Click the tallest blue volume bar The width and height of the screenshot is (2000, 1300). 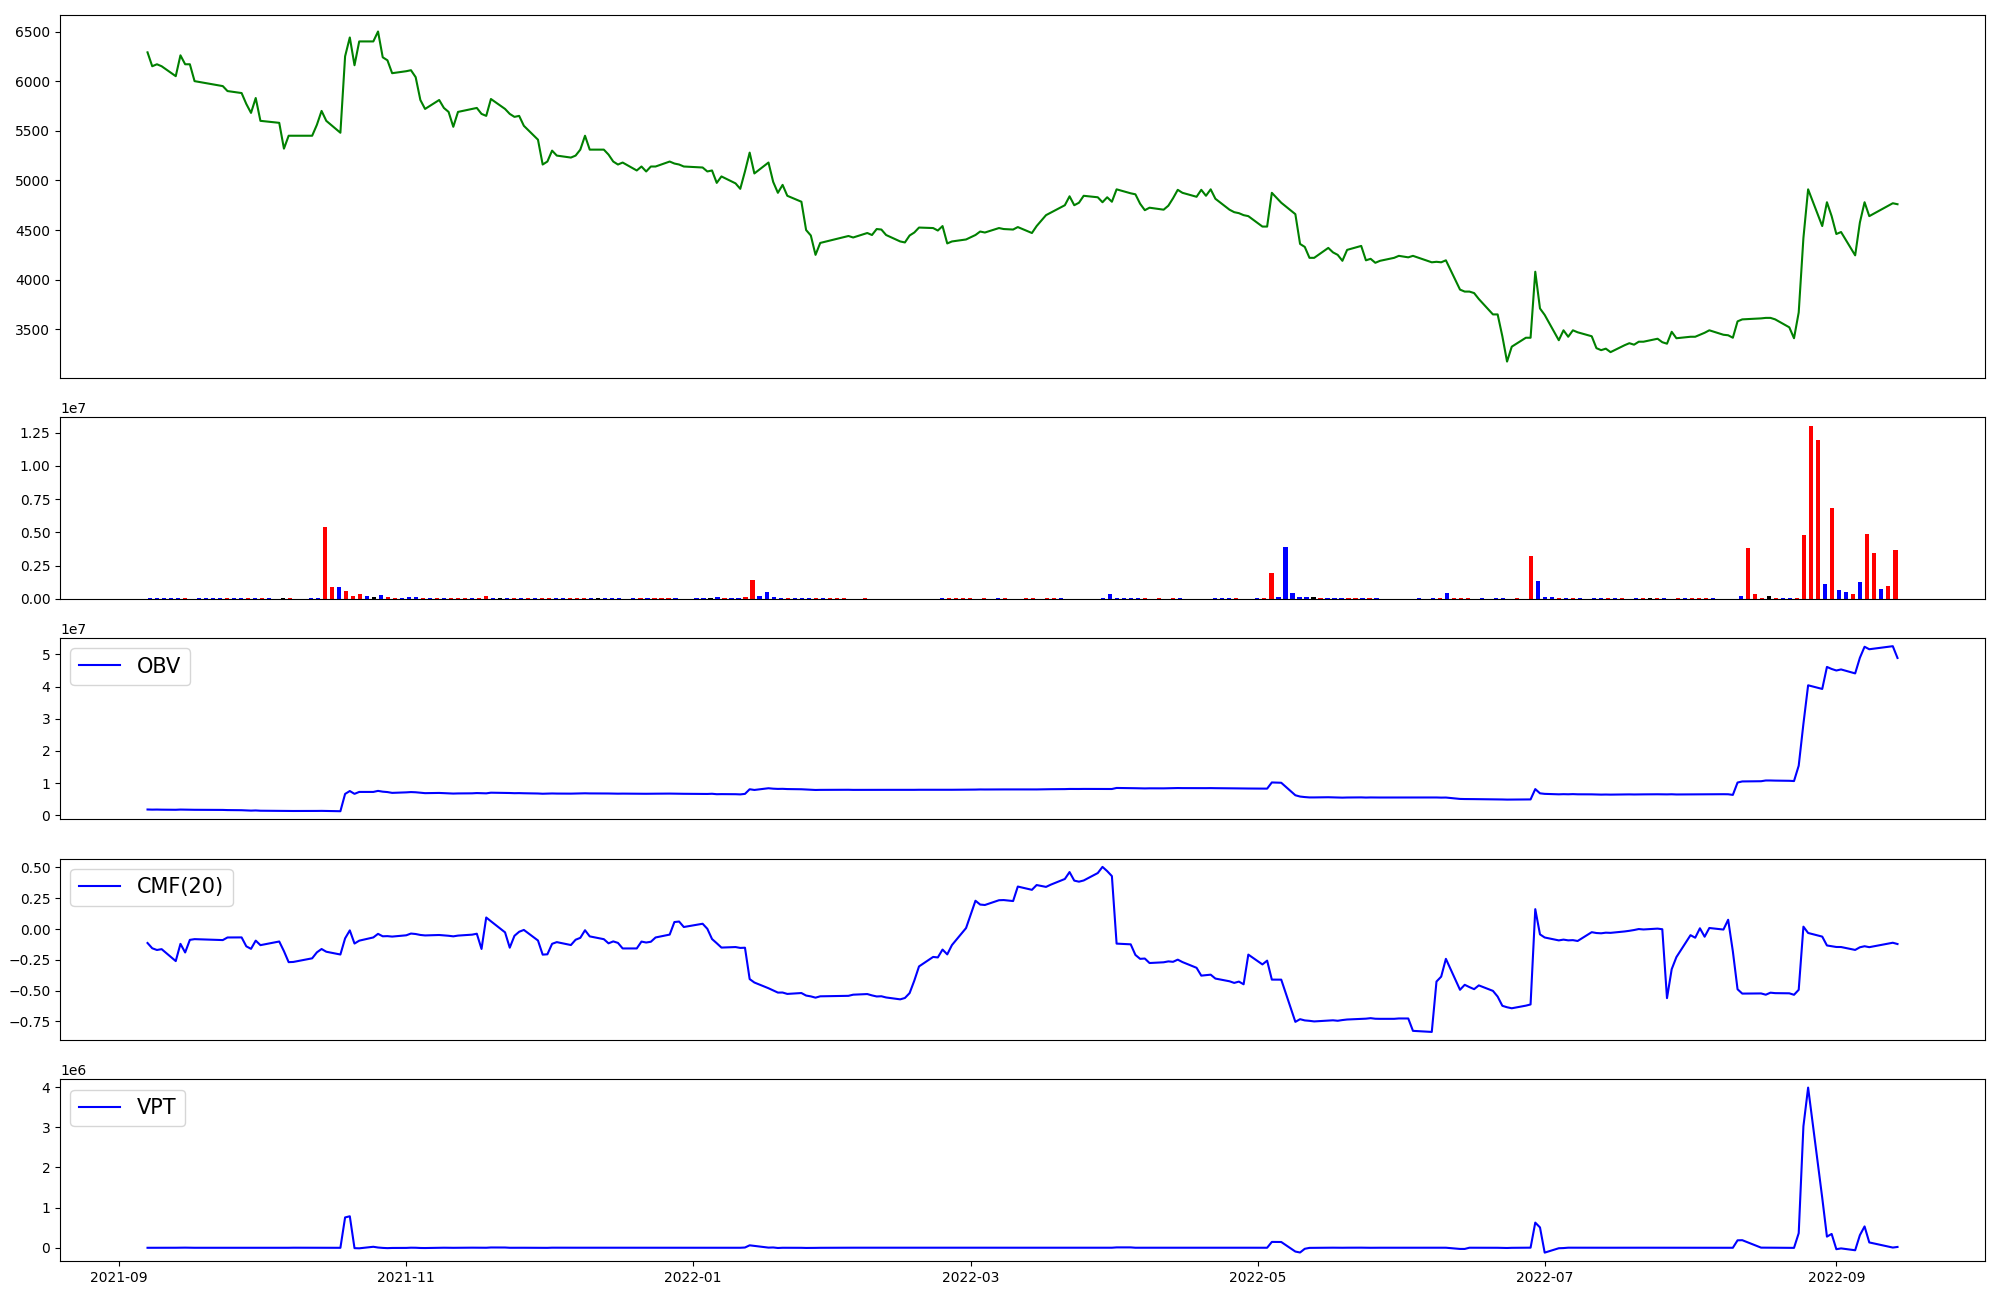(x=1285, y=572)
